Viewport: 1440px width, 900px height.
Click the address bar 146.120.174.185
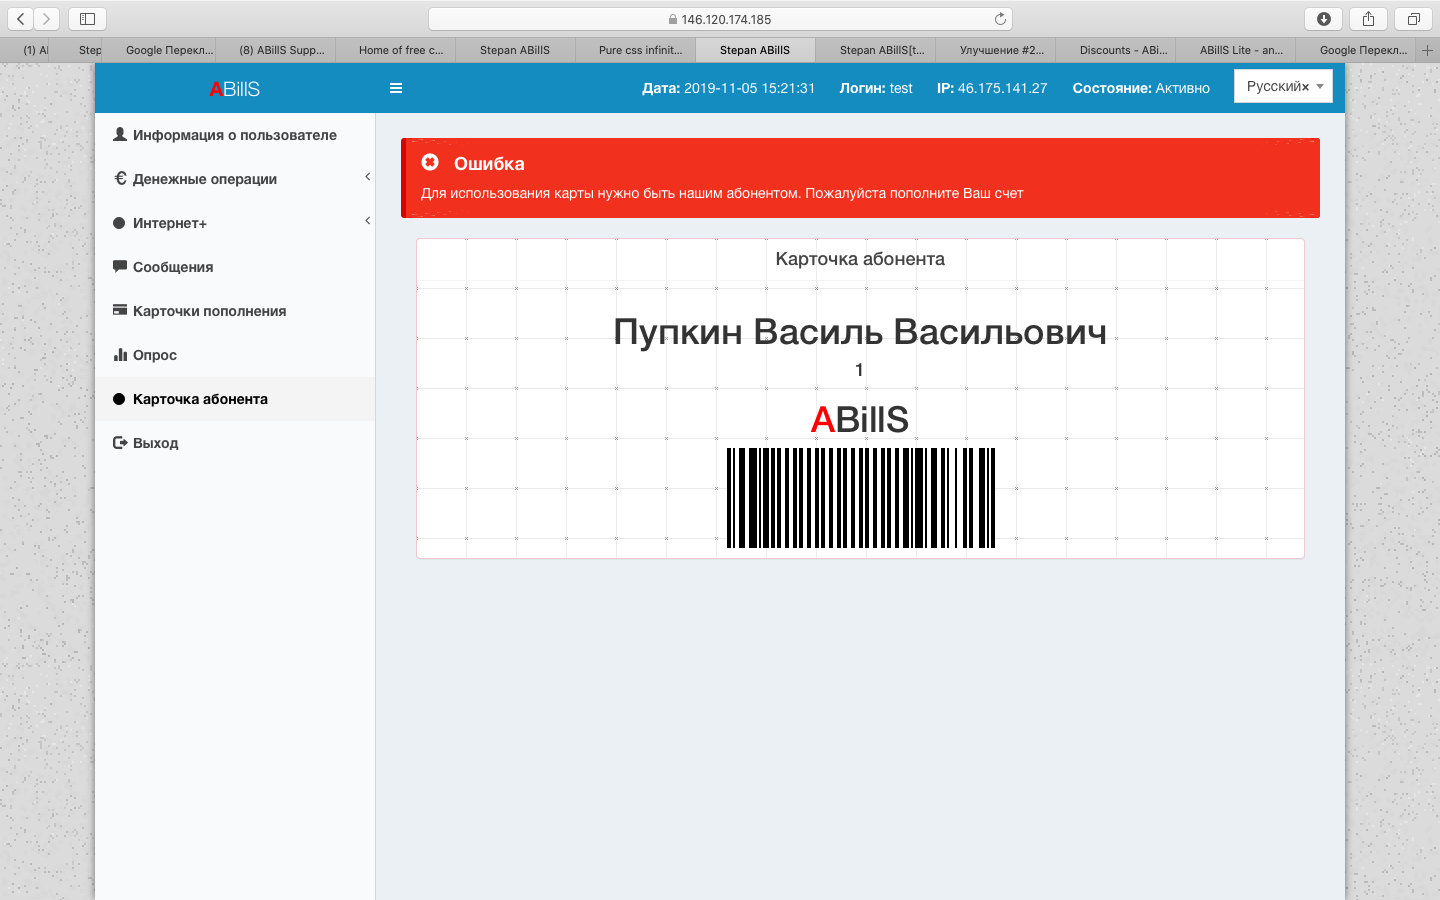(720, 19)
